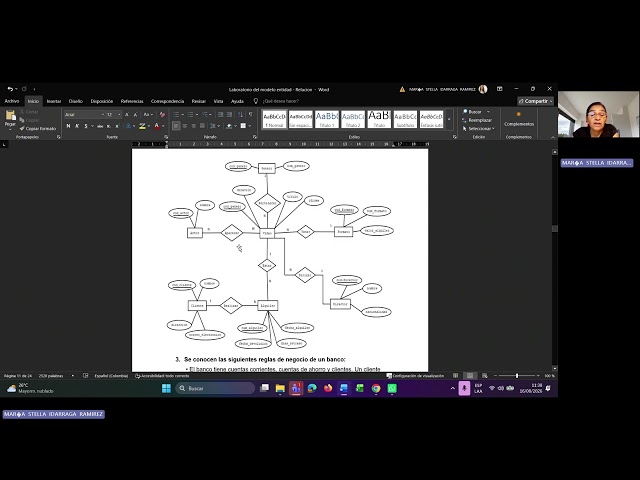Toggle italic K formatting
The image size is (640, 480).
(x=77, y=126)
